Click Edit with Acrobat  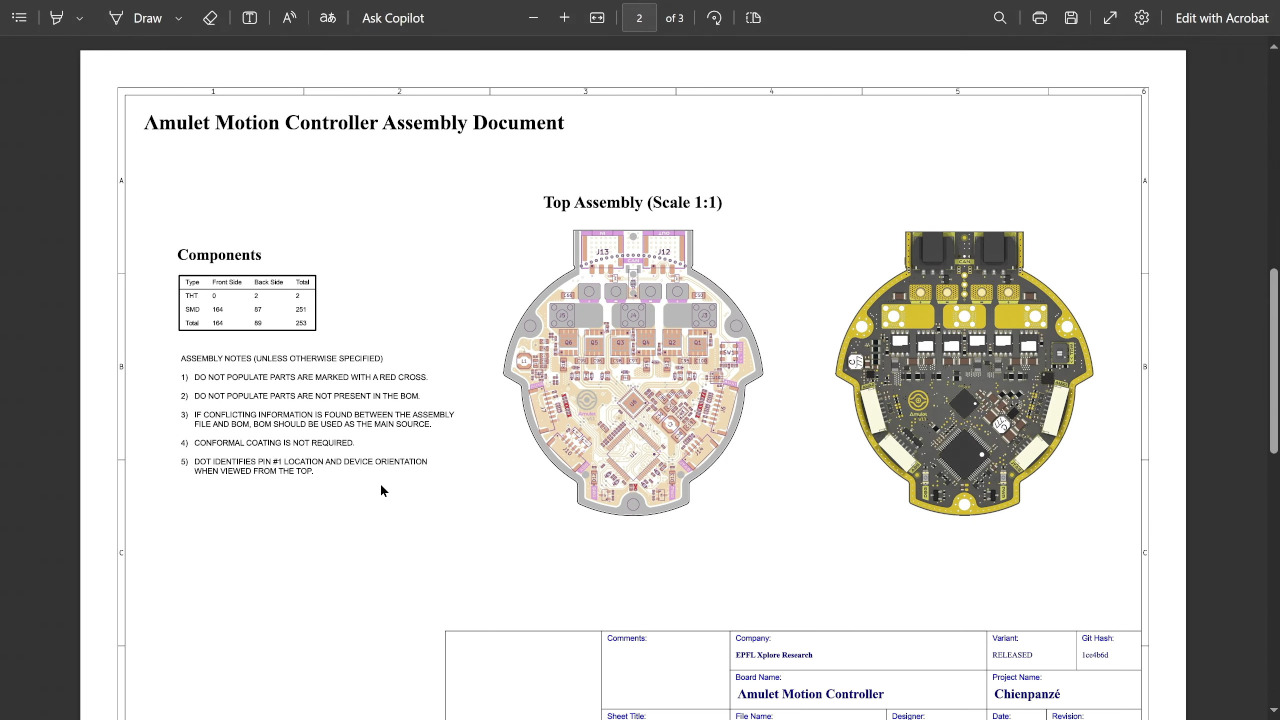coord(1221,17)
